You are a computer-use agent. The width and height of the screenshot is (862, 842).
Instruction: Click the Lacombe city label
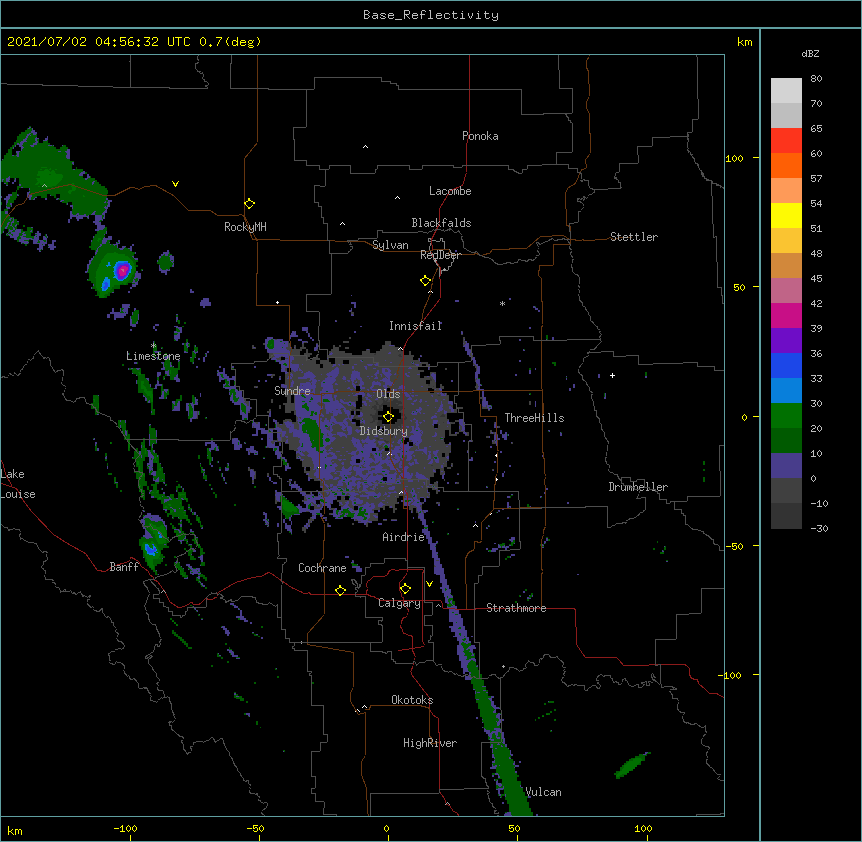tap(450, 191)
